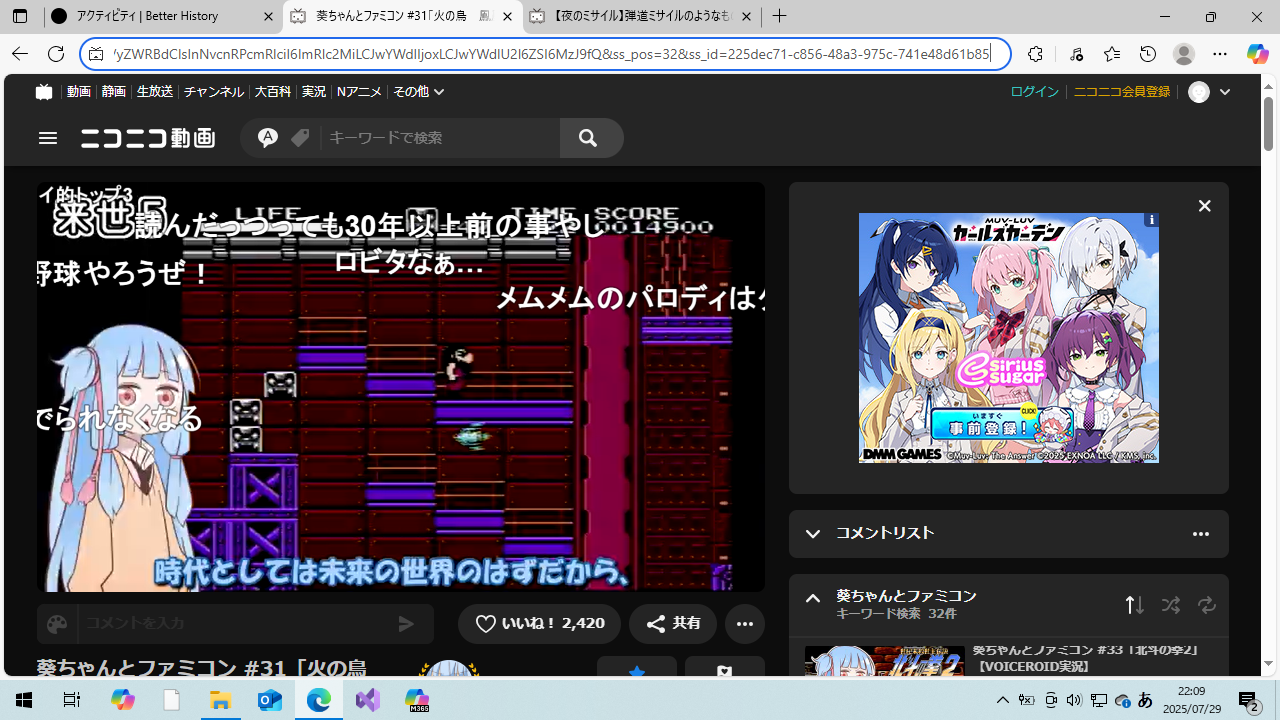Image resolution: width=1280 pixels, height=720 pixels.
Task: Open the user avatar icon menu
Action: [x=1199, y=92]
